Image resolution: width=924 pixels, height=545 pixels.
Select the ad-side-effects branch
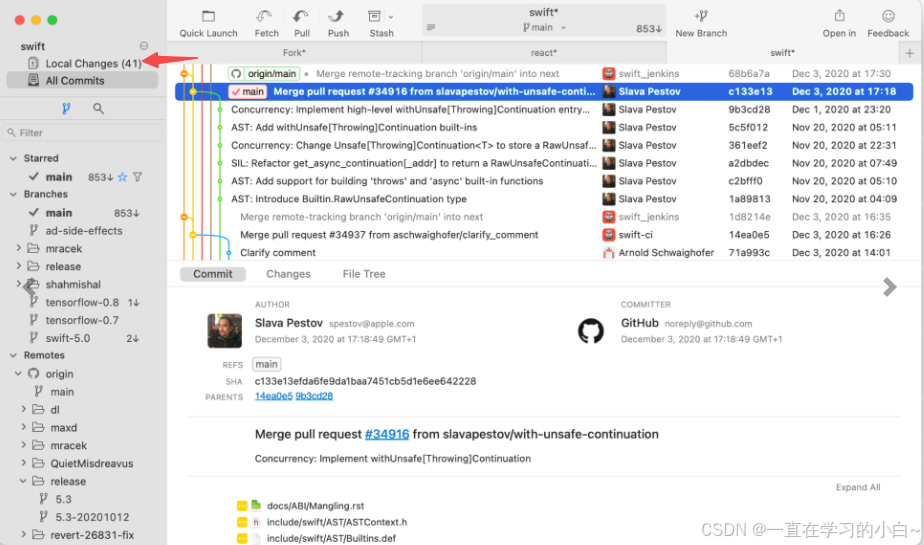(x=84, y=230)
